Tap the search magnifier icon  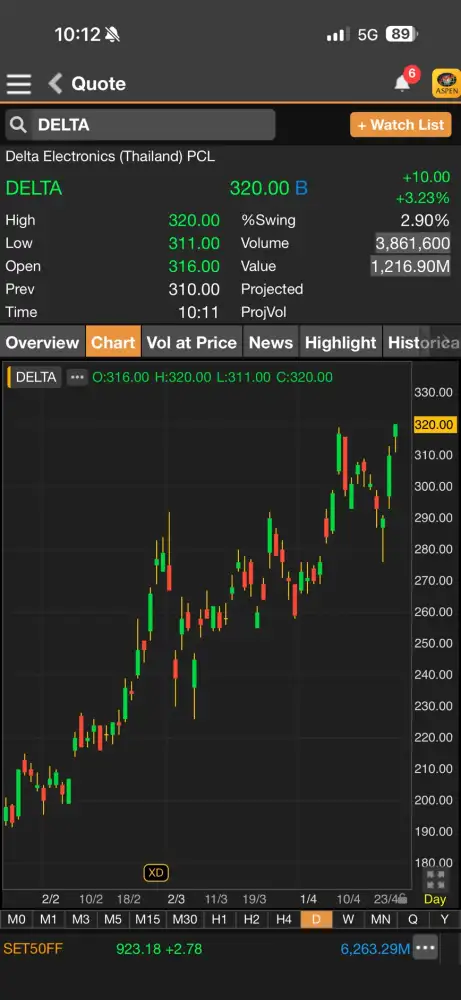pos(18,125)
